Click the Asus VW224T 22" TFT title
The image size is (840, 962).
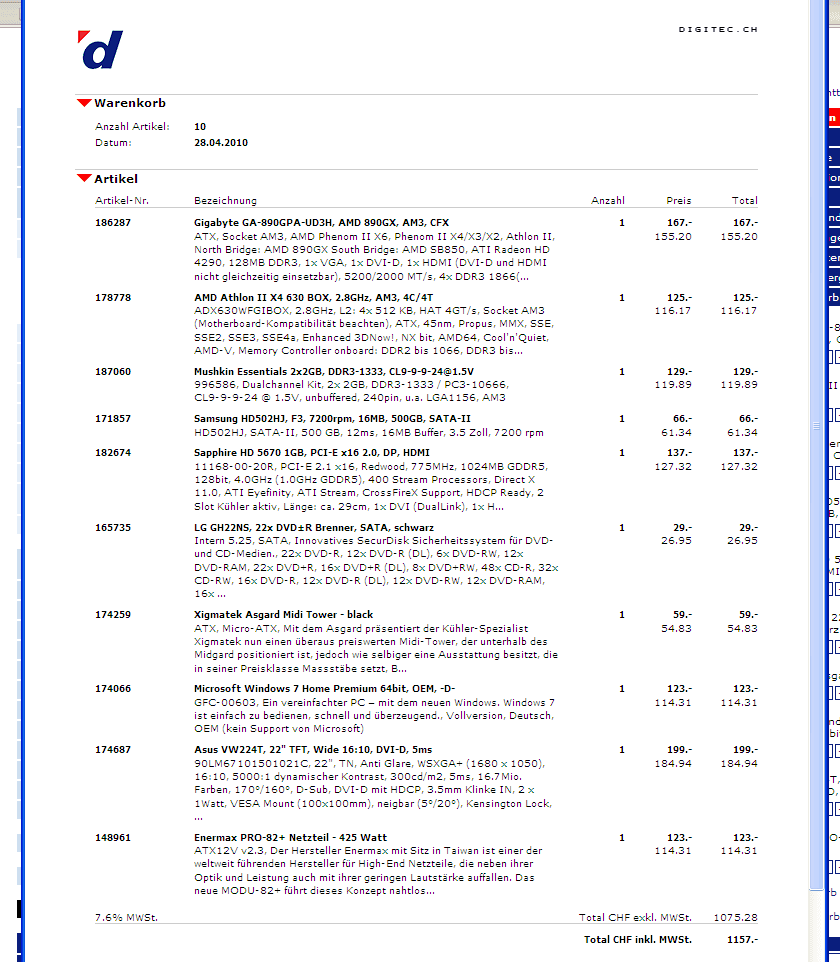coord(313,750)
